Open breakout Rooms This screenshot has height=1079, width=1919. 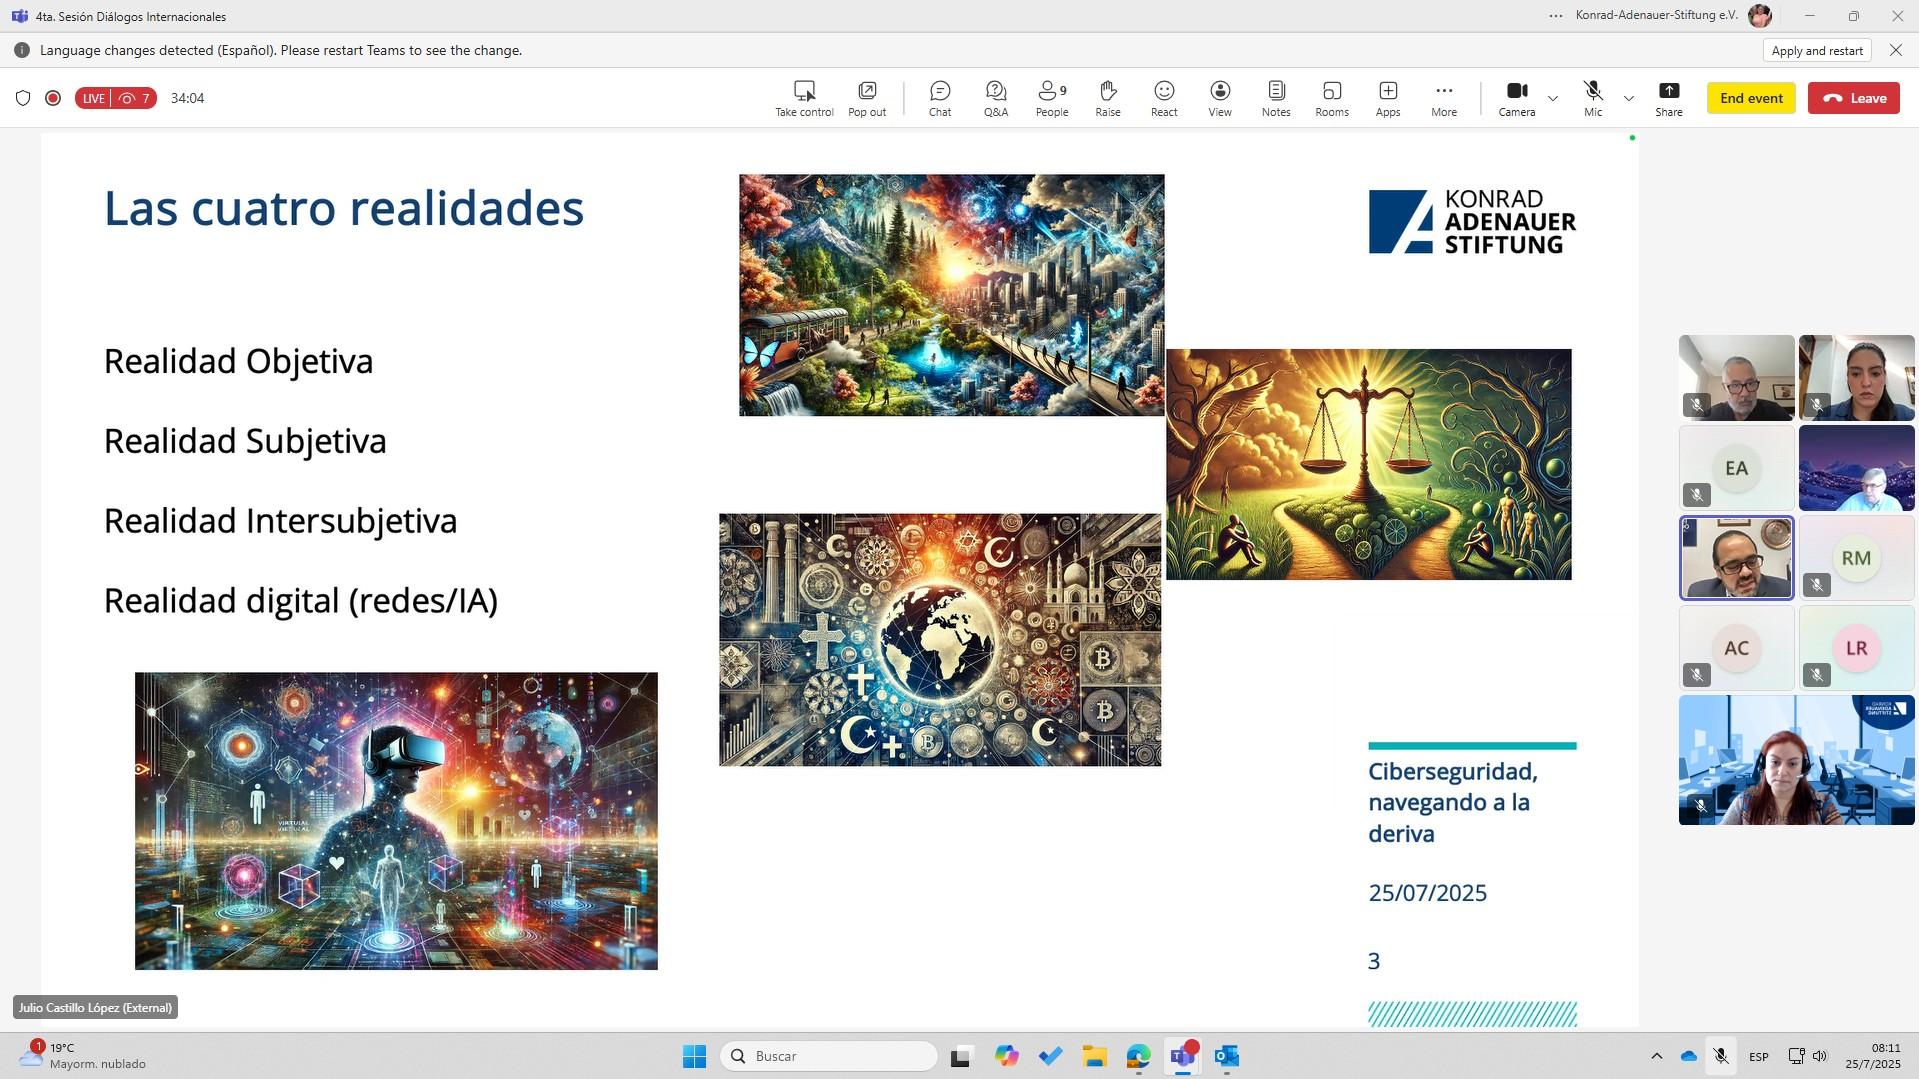click(1331, 98)
